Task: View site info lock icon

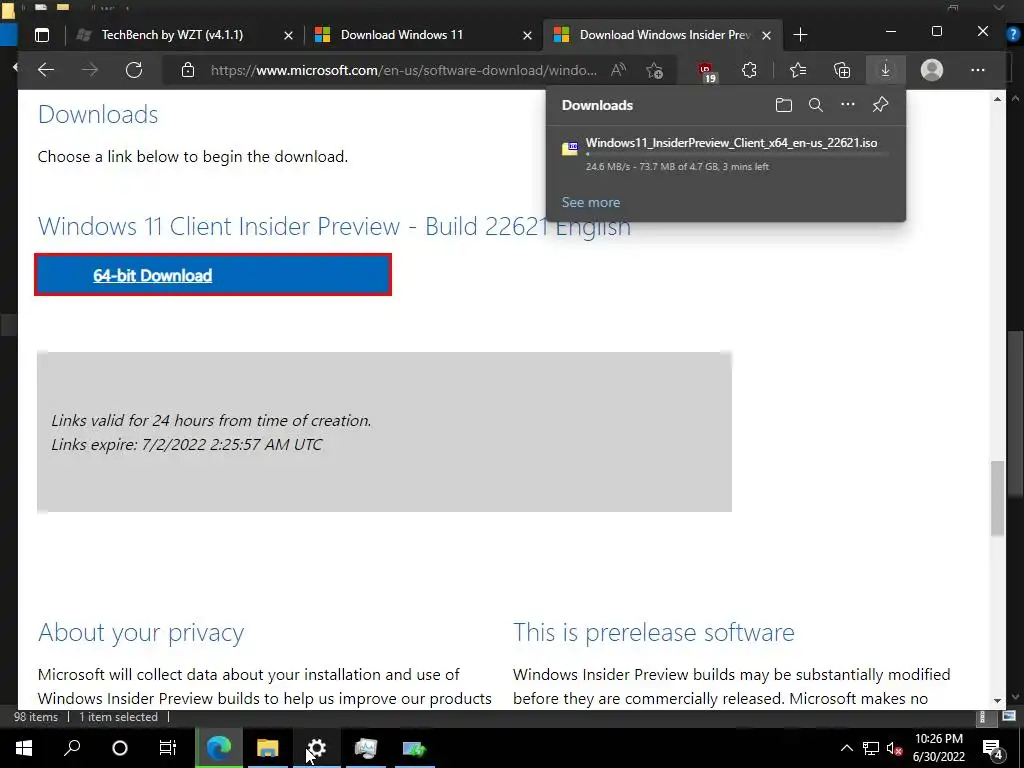Action: point(187,70)
